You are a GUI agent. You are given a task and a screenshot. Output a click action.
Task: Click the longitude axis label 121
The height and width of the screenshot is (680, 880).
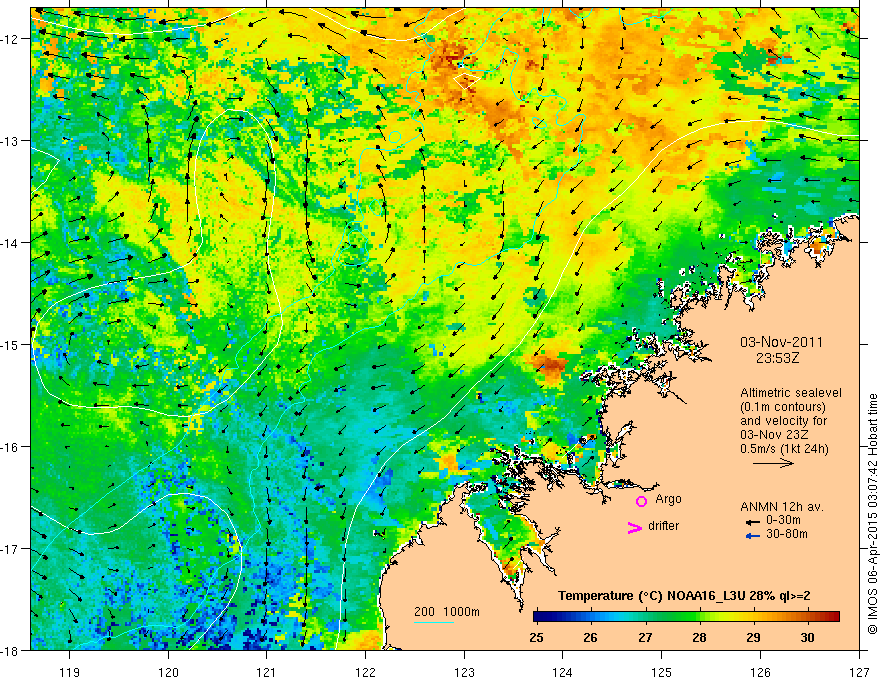[267, 672]
